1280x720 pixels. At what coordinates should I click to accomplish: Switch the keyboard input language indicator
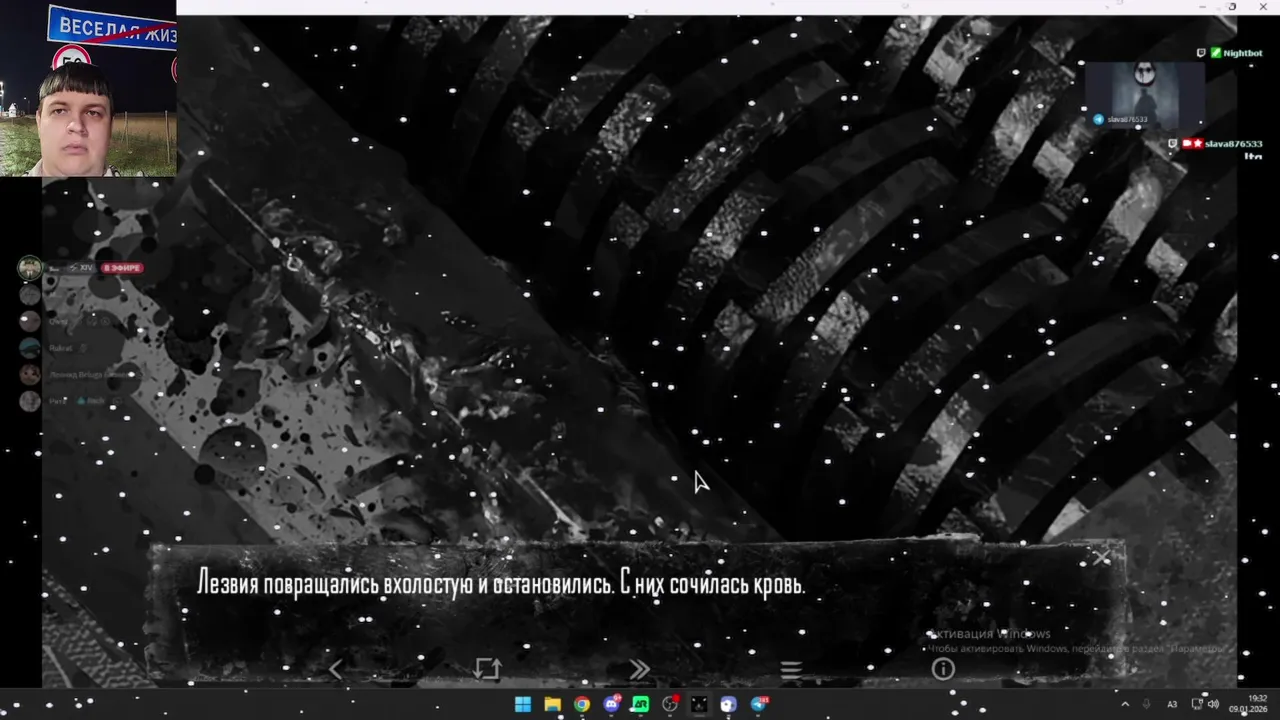coord(1173,704)
